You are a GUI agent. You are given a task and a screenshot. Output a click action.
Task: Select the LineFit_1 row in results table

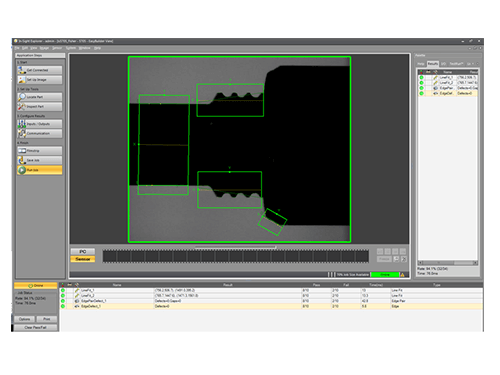coord(271,290)
